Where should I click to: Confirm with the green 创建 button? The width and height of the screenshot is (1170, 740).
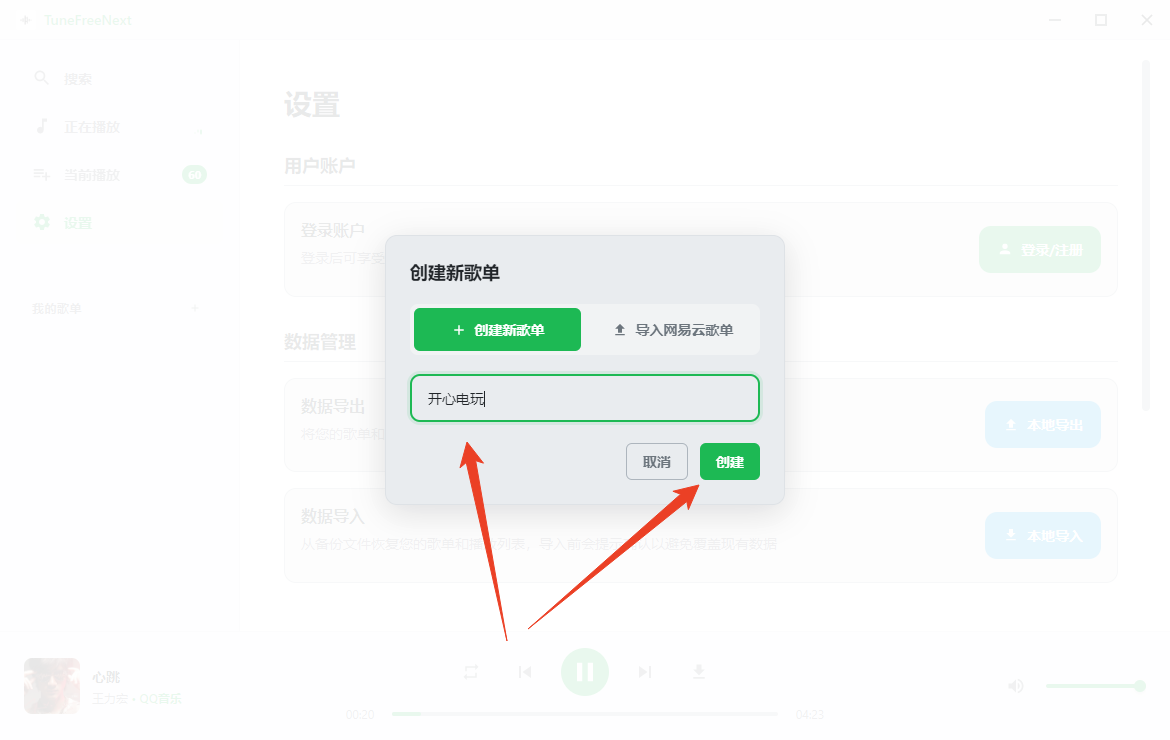730,462
